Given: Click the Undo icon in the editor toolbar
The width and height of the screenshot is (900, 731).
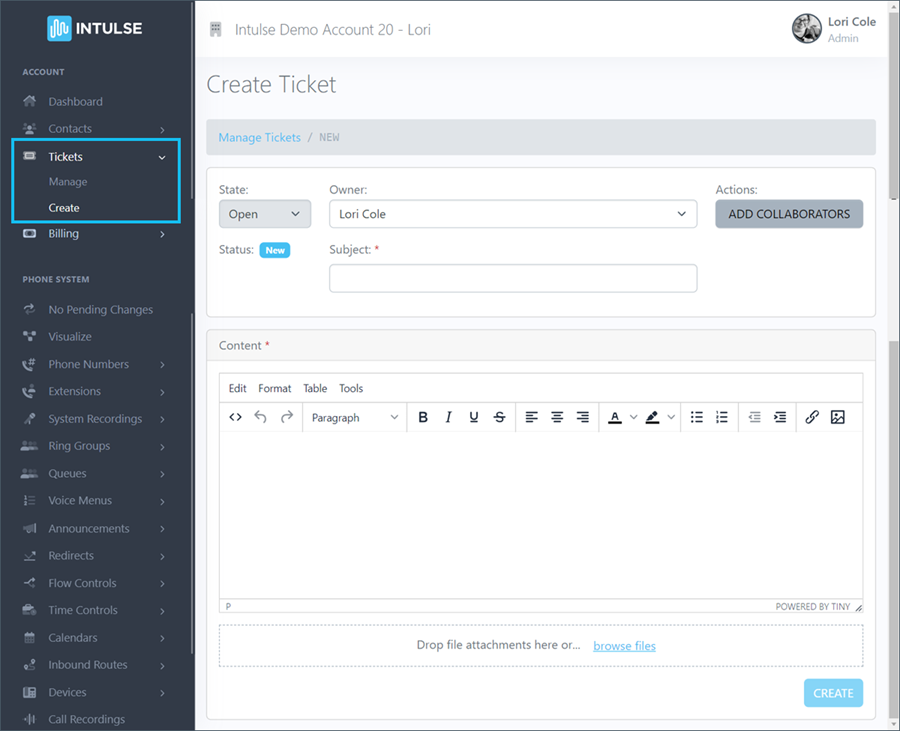Looking at the screenshot, I should pos(261,417).
